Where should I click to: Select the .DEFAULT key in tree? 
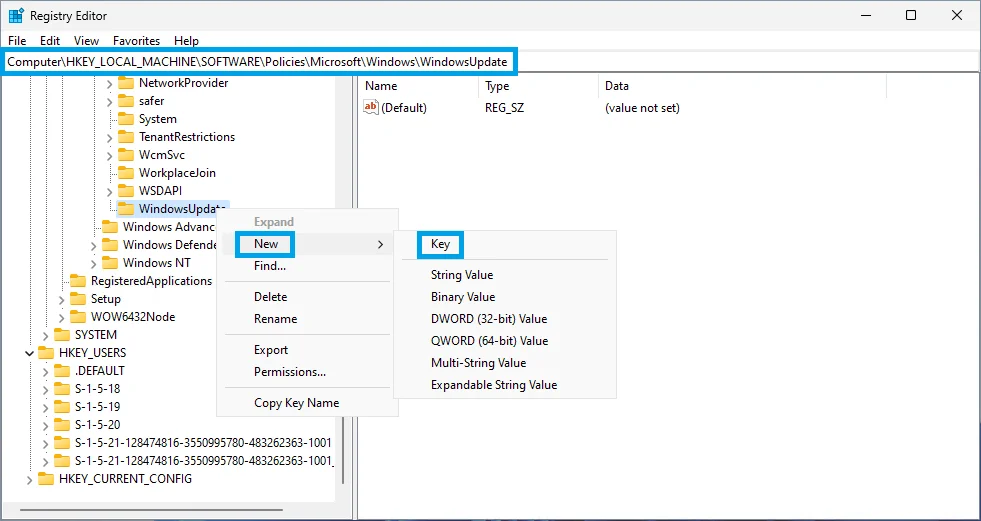pyautogui.click(x=99, y=371)
